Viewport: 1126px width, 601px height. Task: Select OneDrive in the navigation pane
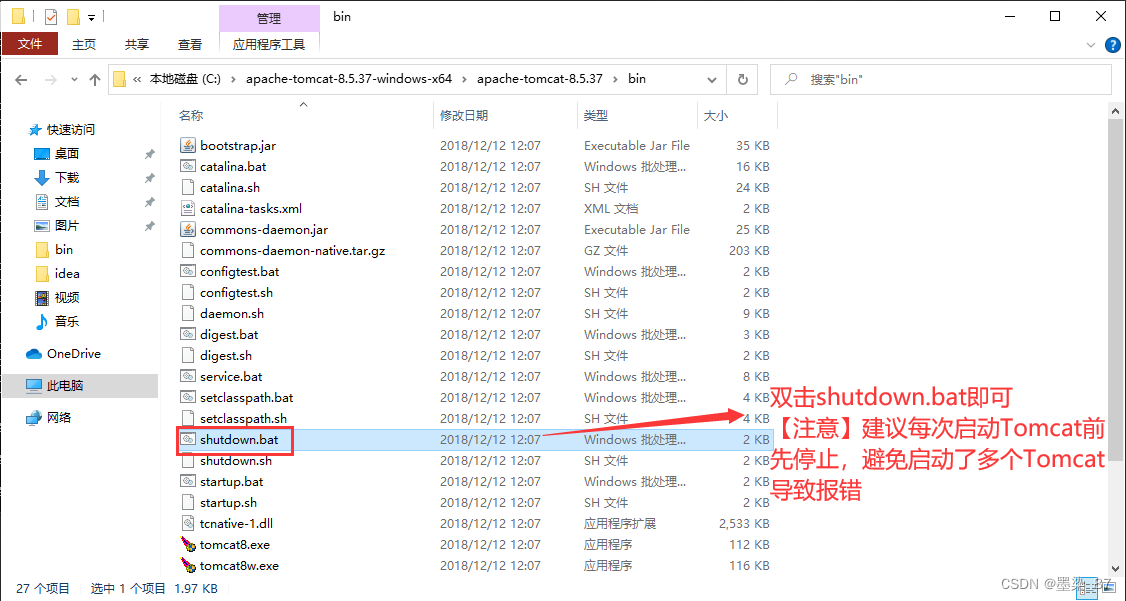[73, 353]
